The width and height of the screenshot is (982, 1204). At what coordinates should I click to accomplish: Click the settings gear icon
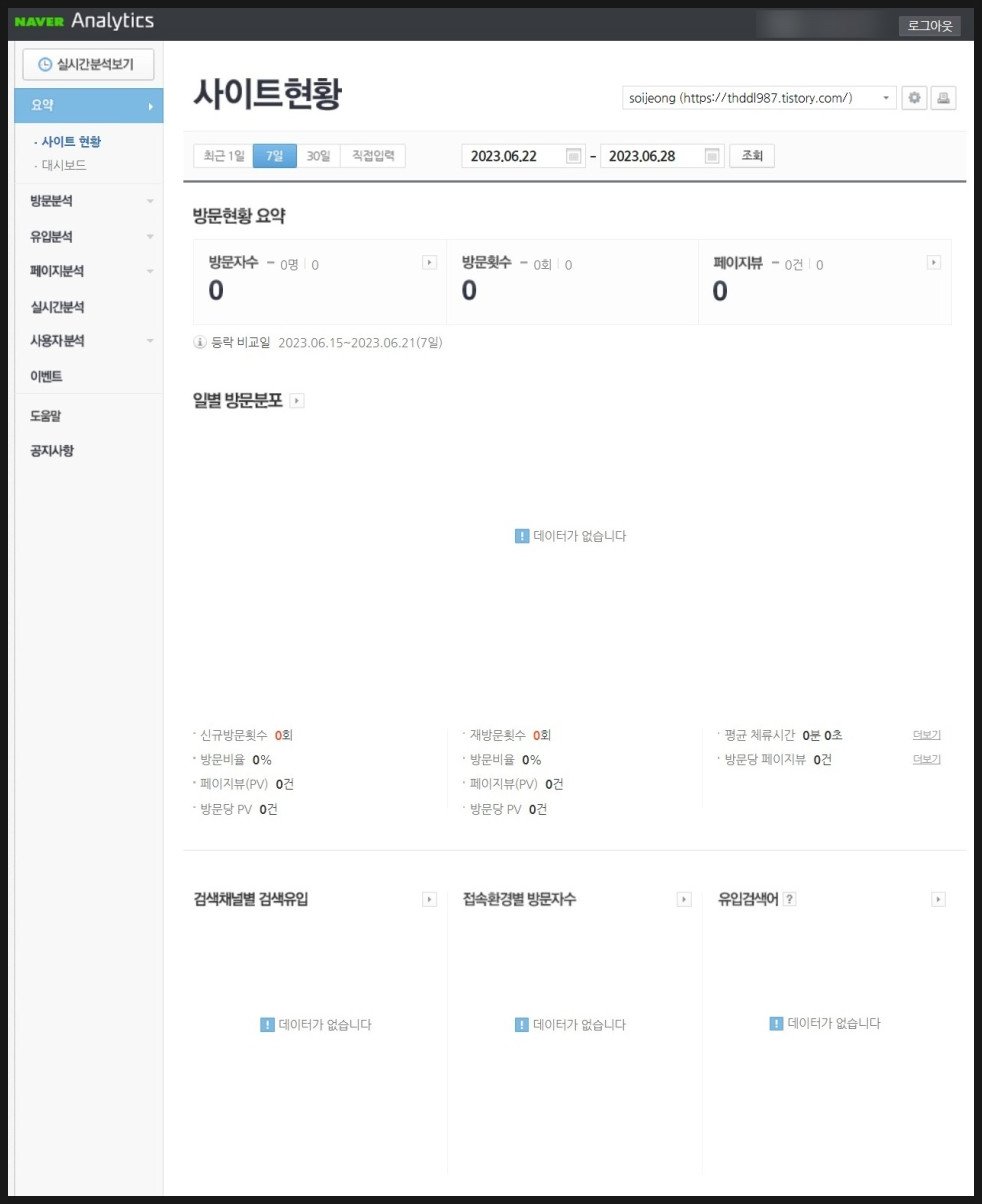pos(914,98)
